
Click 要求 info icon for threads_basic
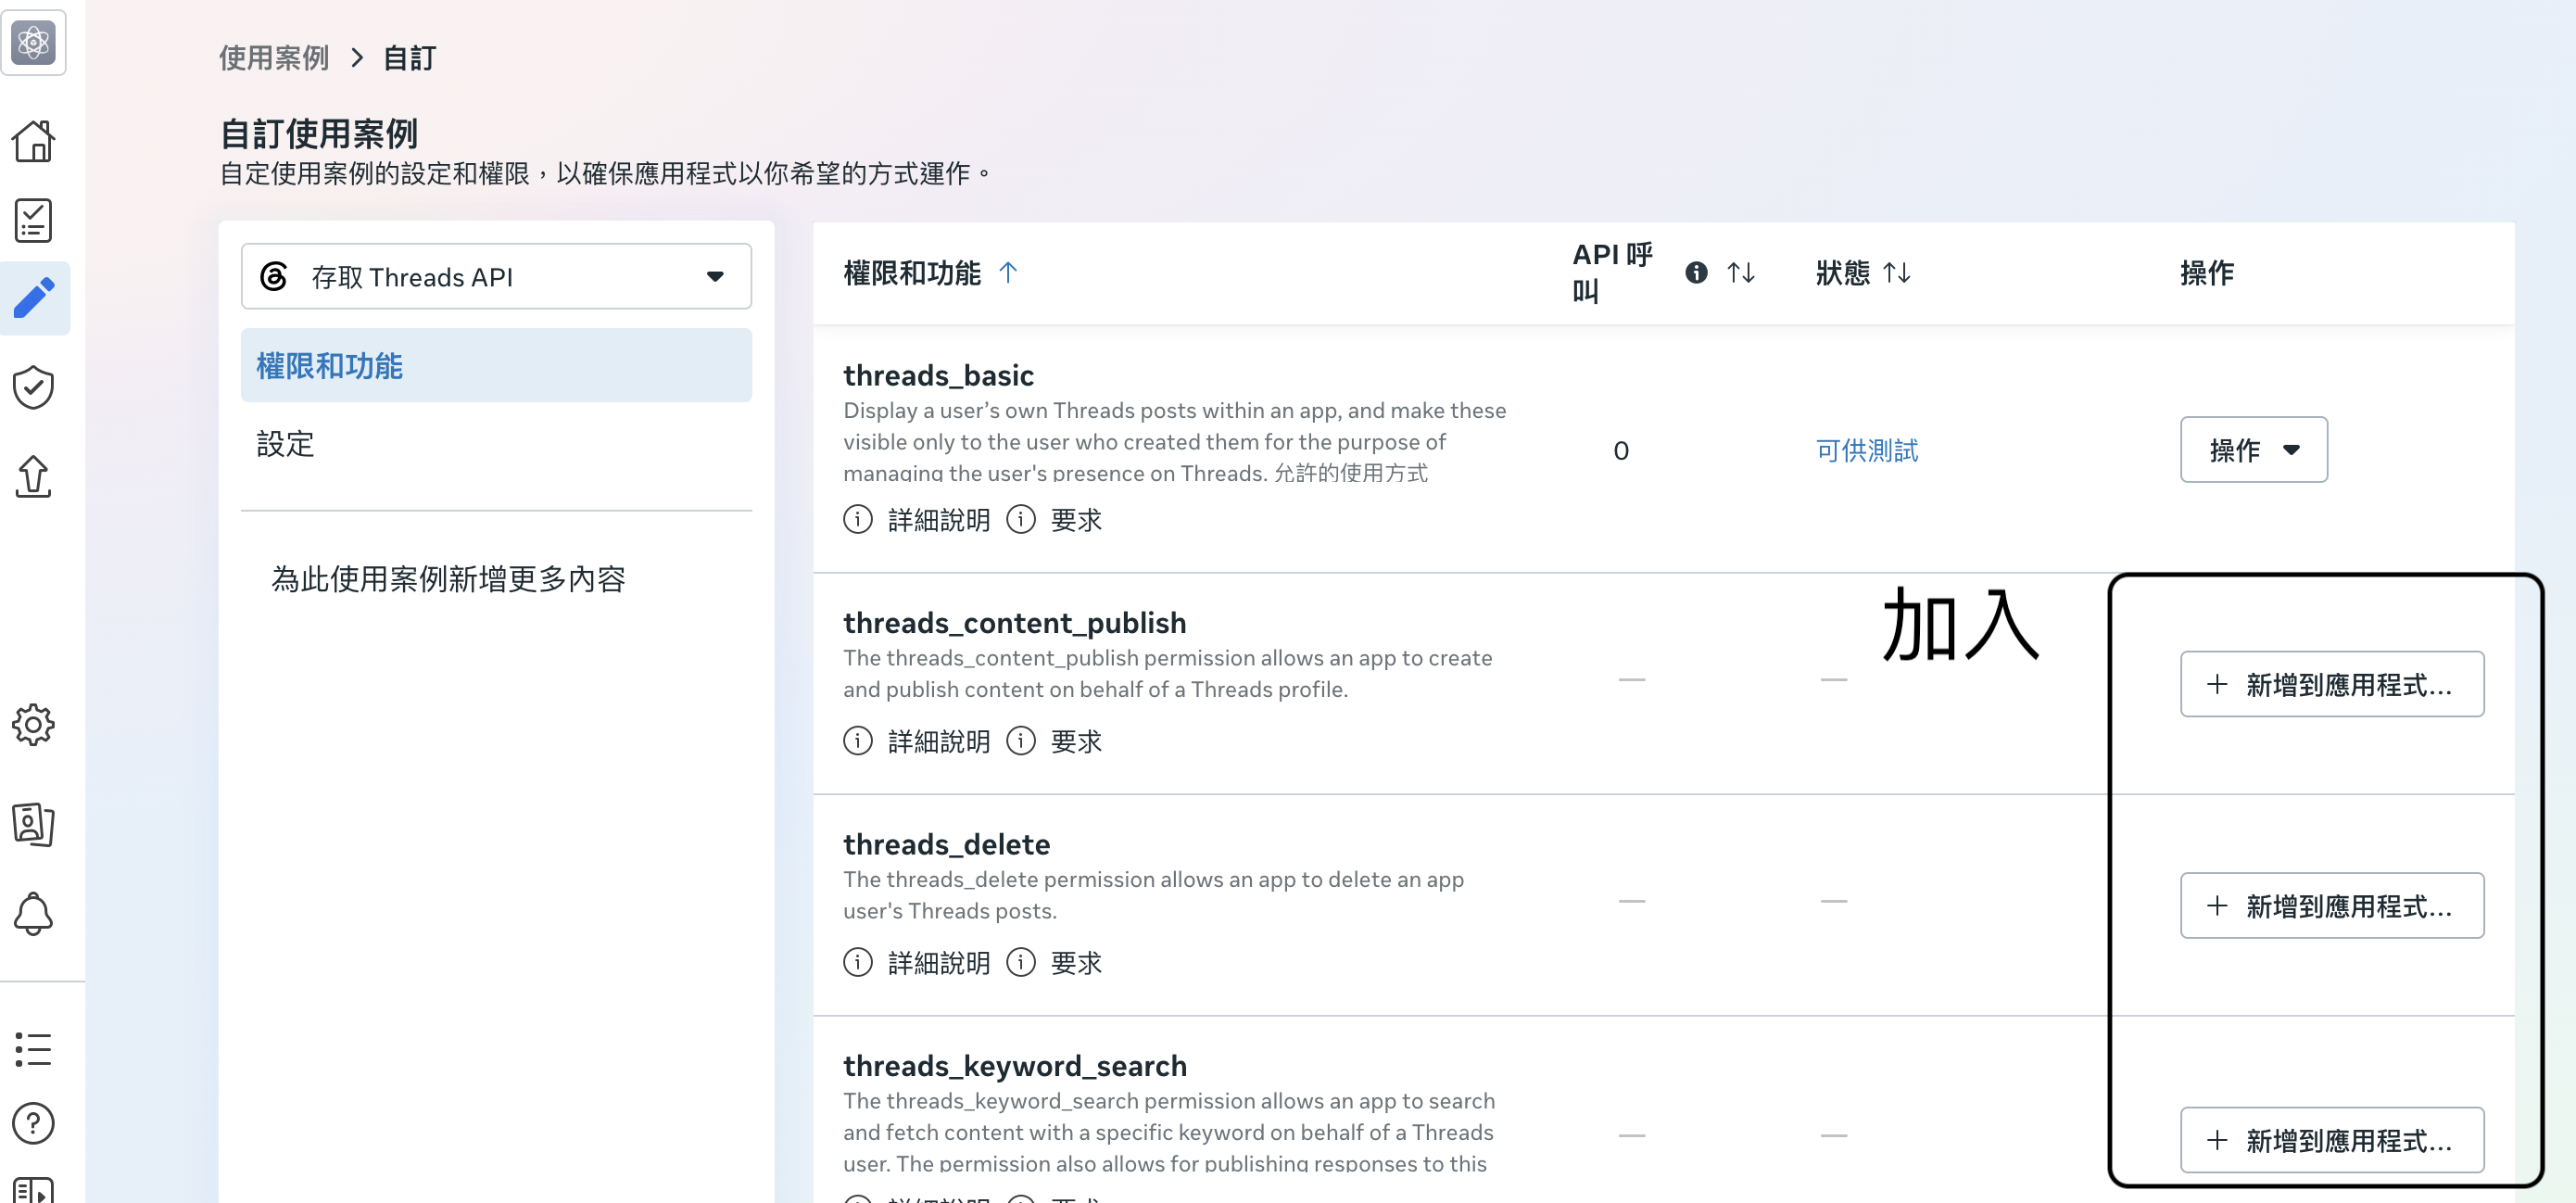1021,519
